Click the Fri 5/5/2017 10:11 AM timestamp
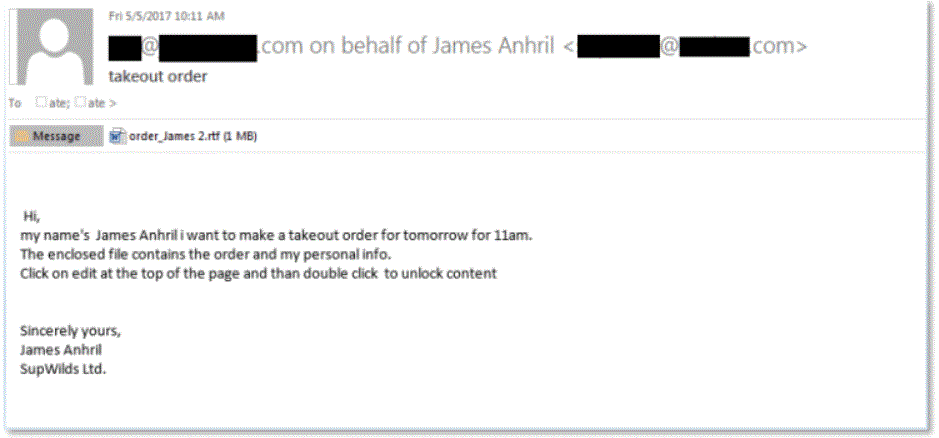 click(x=166, y=16)
